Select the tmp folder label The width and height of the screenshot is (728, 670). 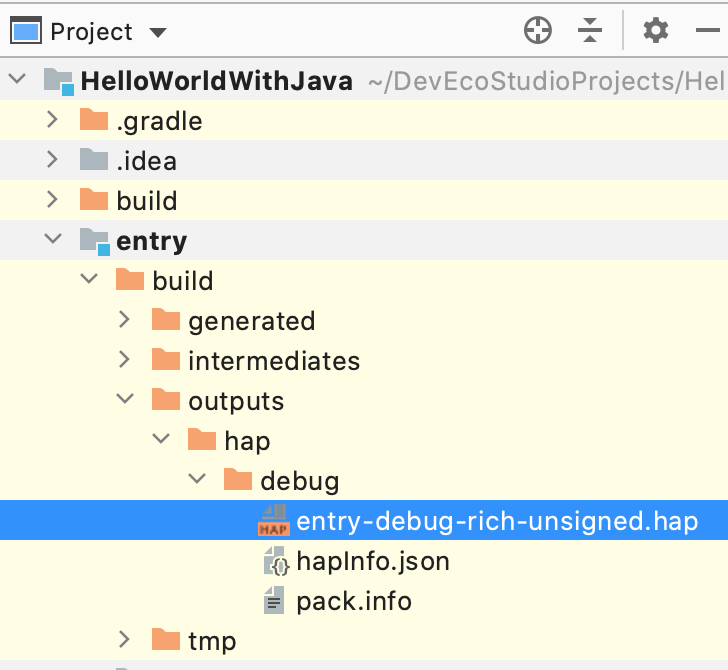(x=212, y=642)
